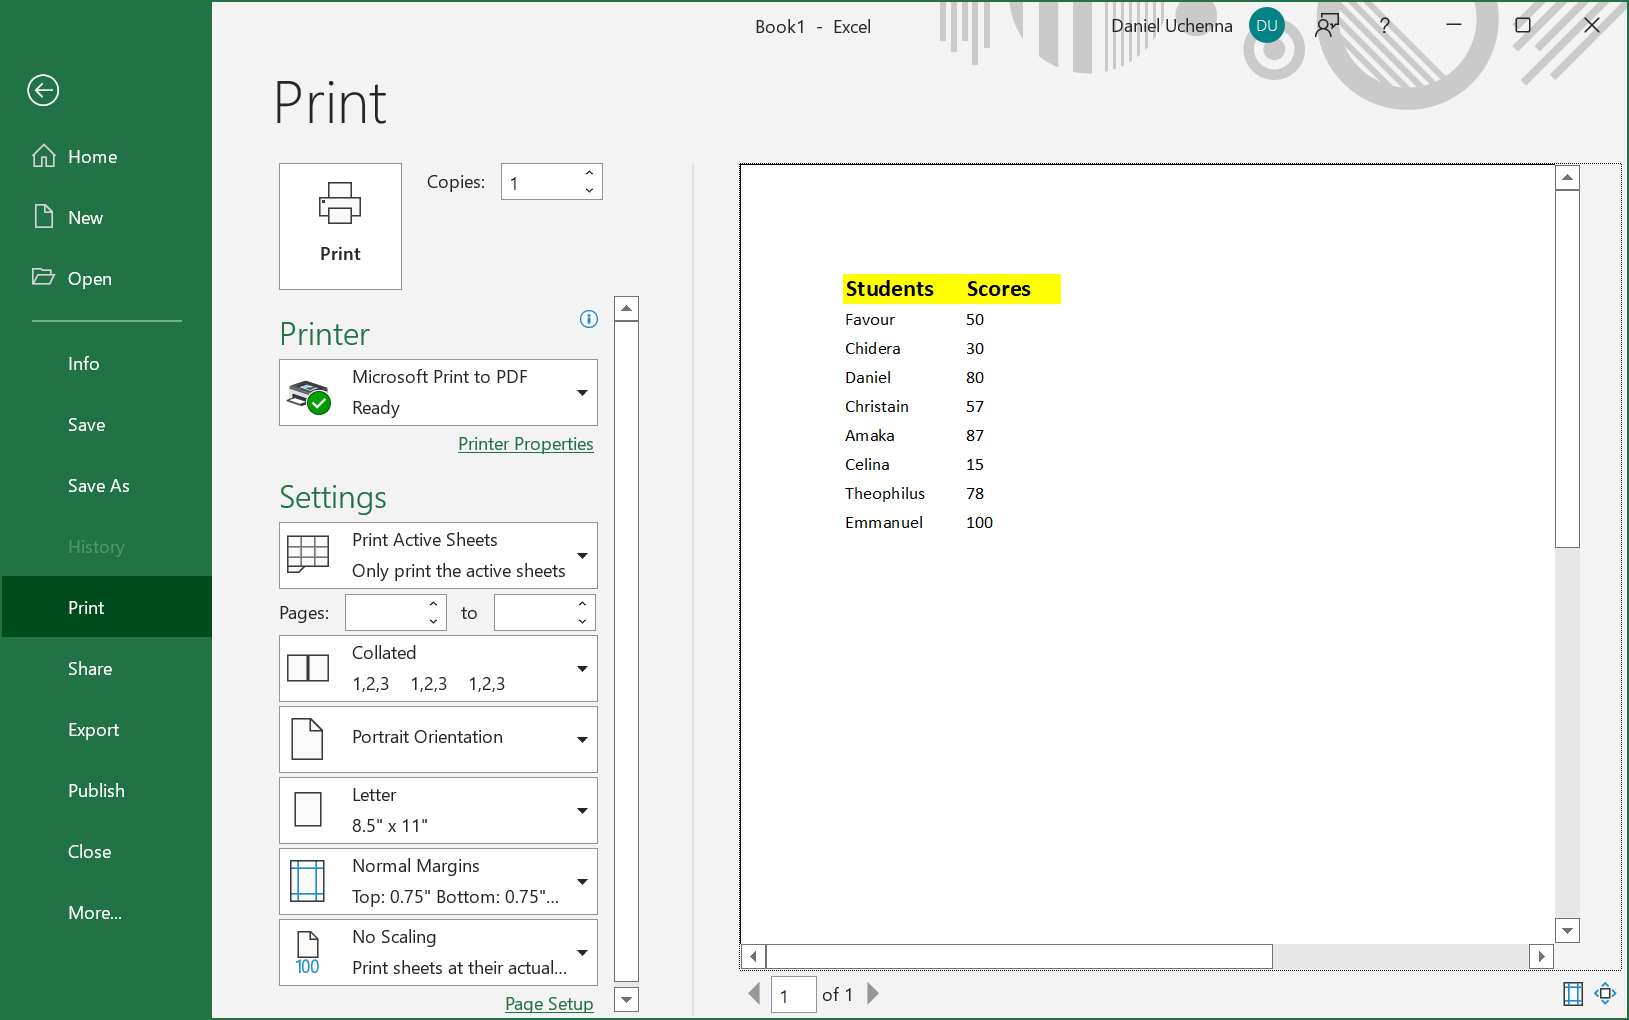The width and height of the screenshot is (1629, 1020).
Task: Click the feedback person icon in title bar
Action: [x=1327, y=26]
